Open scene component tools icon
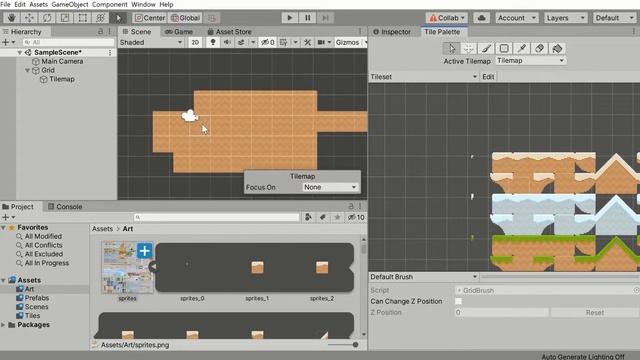Image resolution: width=640 pixels, height=360 pixels. click(307, 42)
